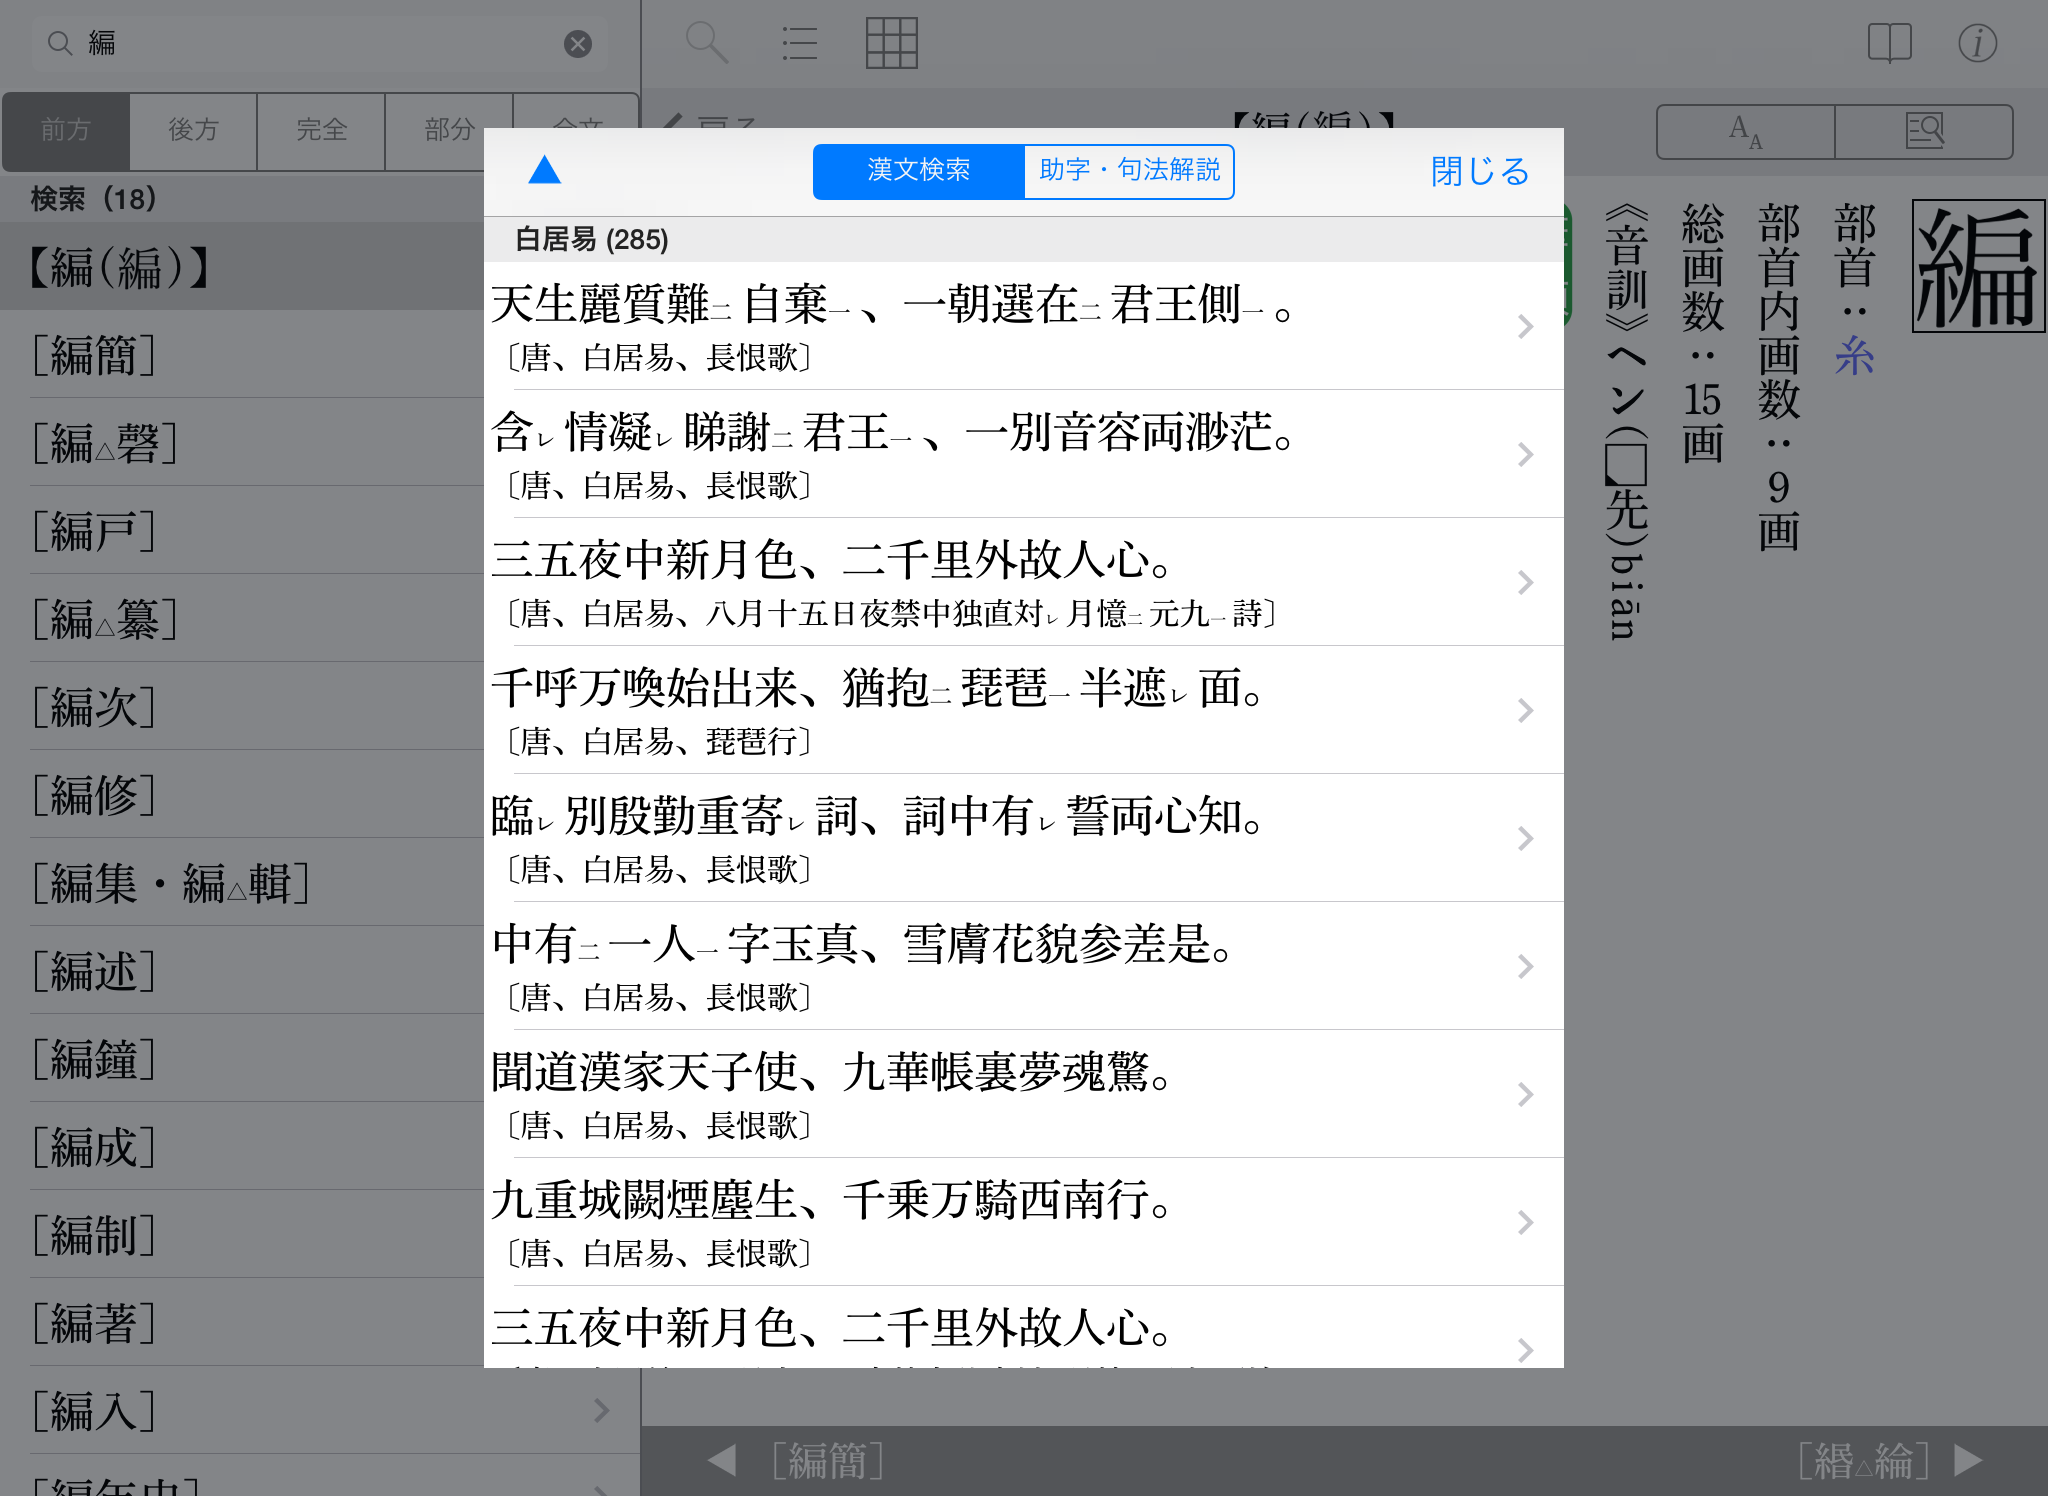Image resolution: width=2048 pixels, height=1496 pixels.
Task: Open the book icon at top right
Action: [1889, 43]
